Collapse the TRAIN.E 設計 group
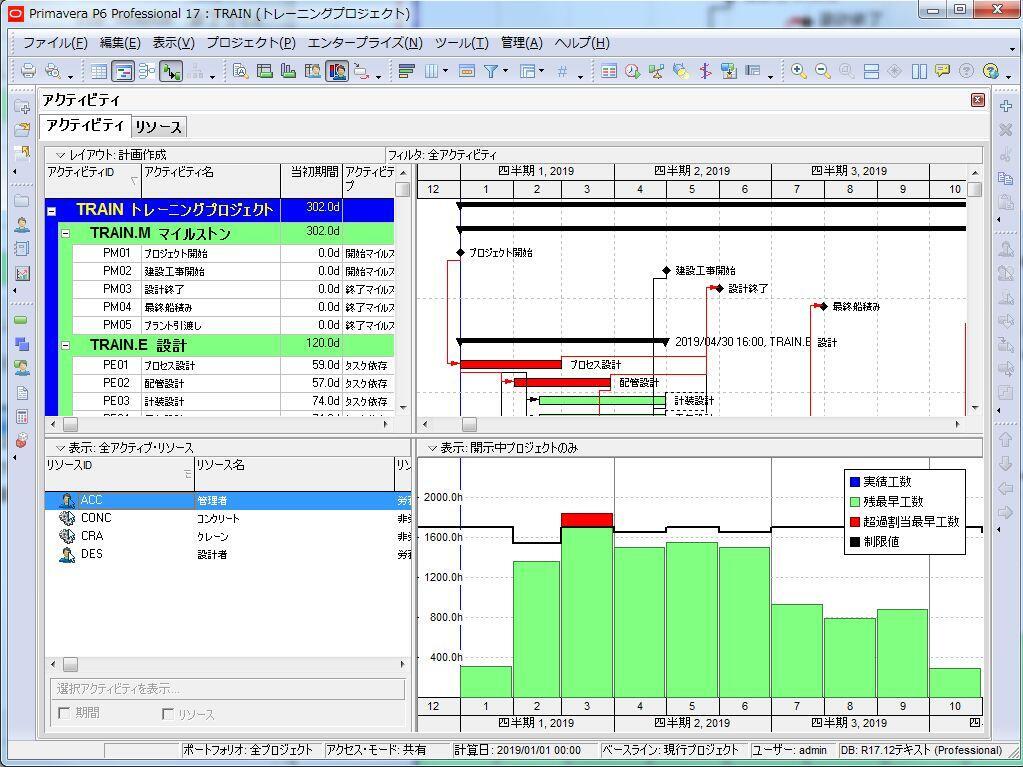The image size is (1023, 767). 65,345
